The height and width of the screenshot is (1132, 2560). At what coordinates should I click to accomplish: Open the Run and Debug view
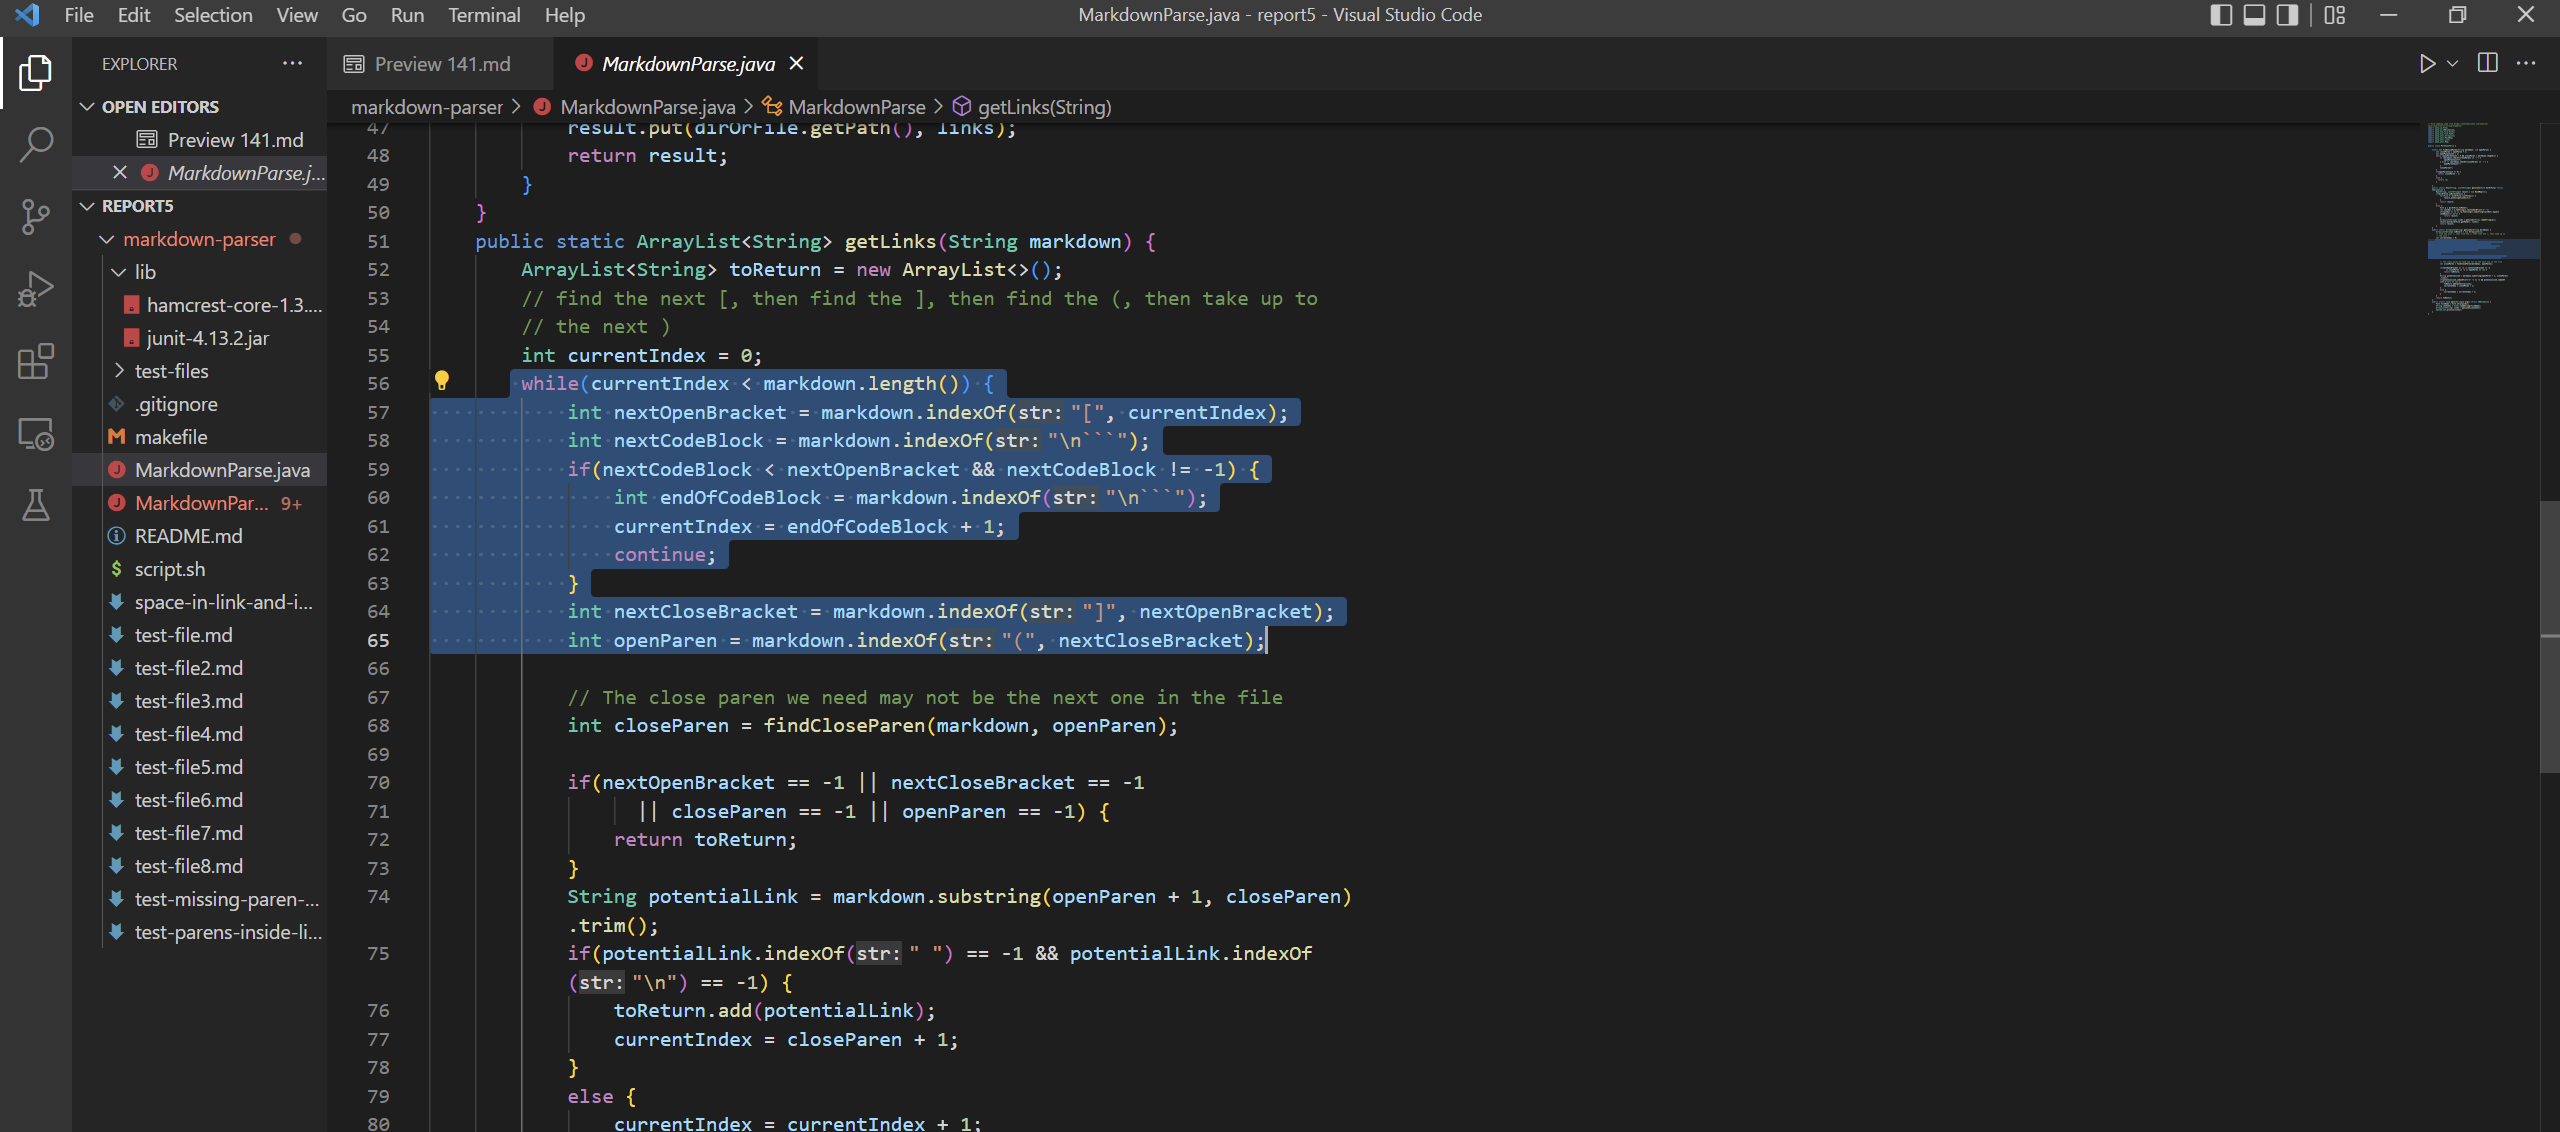(36, 289)
